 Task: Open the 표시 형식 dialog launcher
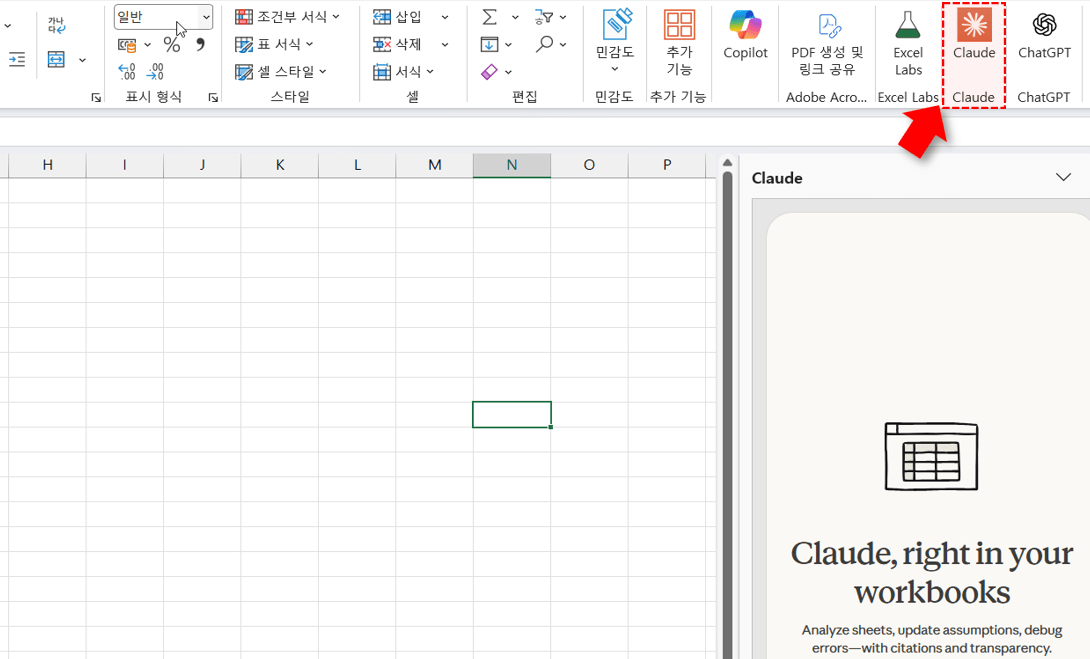point(211,96)
